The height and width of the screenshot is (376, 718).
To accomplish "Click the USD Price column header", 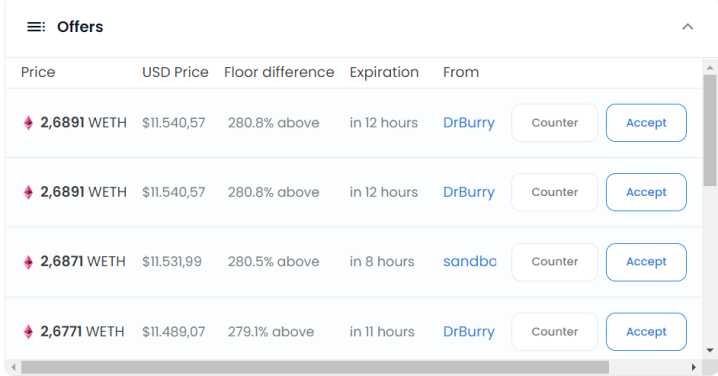I will (x=175, y=72).
